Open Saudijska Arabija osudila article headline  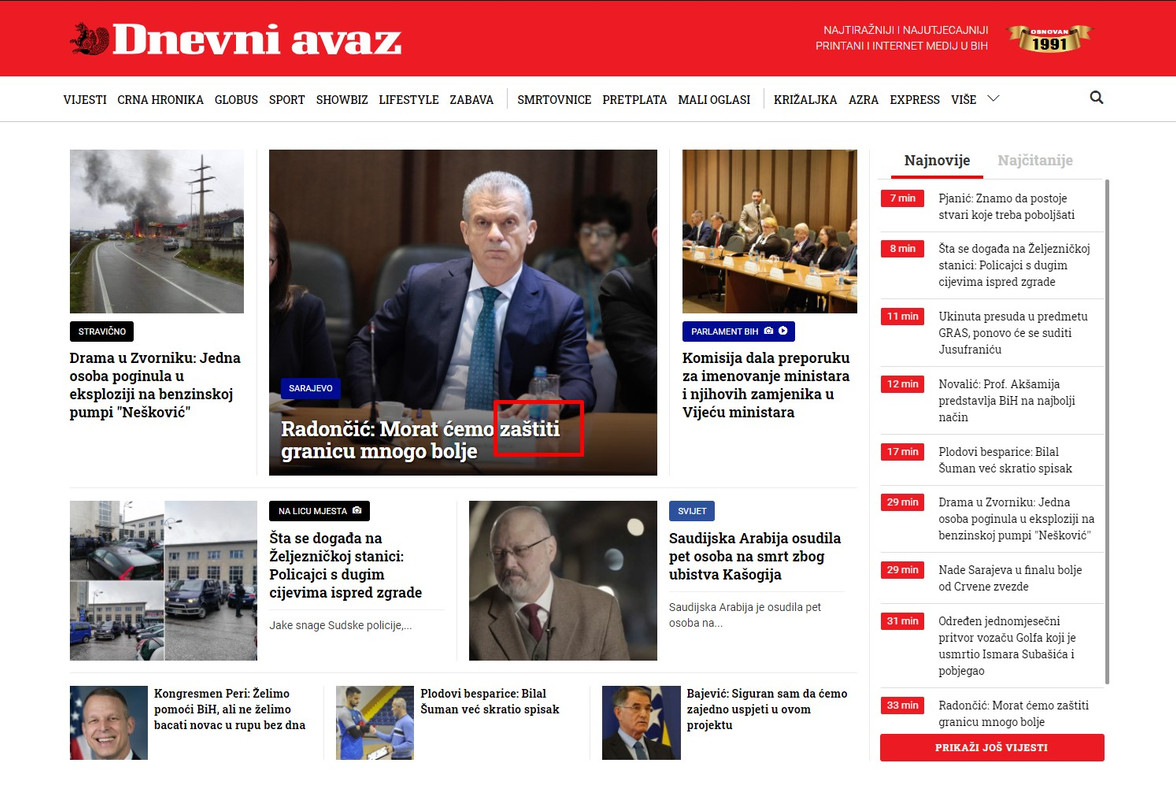point(754,556)
